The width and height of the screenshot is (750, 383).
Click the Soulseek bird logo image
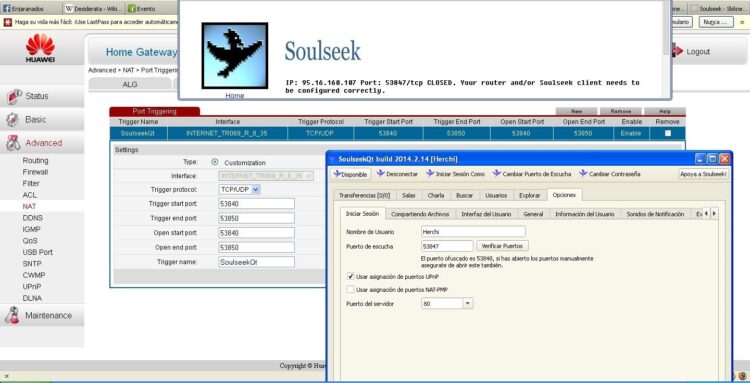pos(234,55)
